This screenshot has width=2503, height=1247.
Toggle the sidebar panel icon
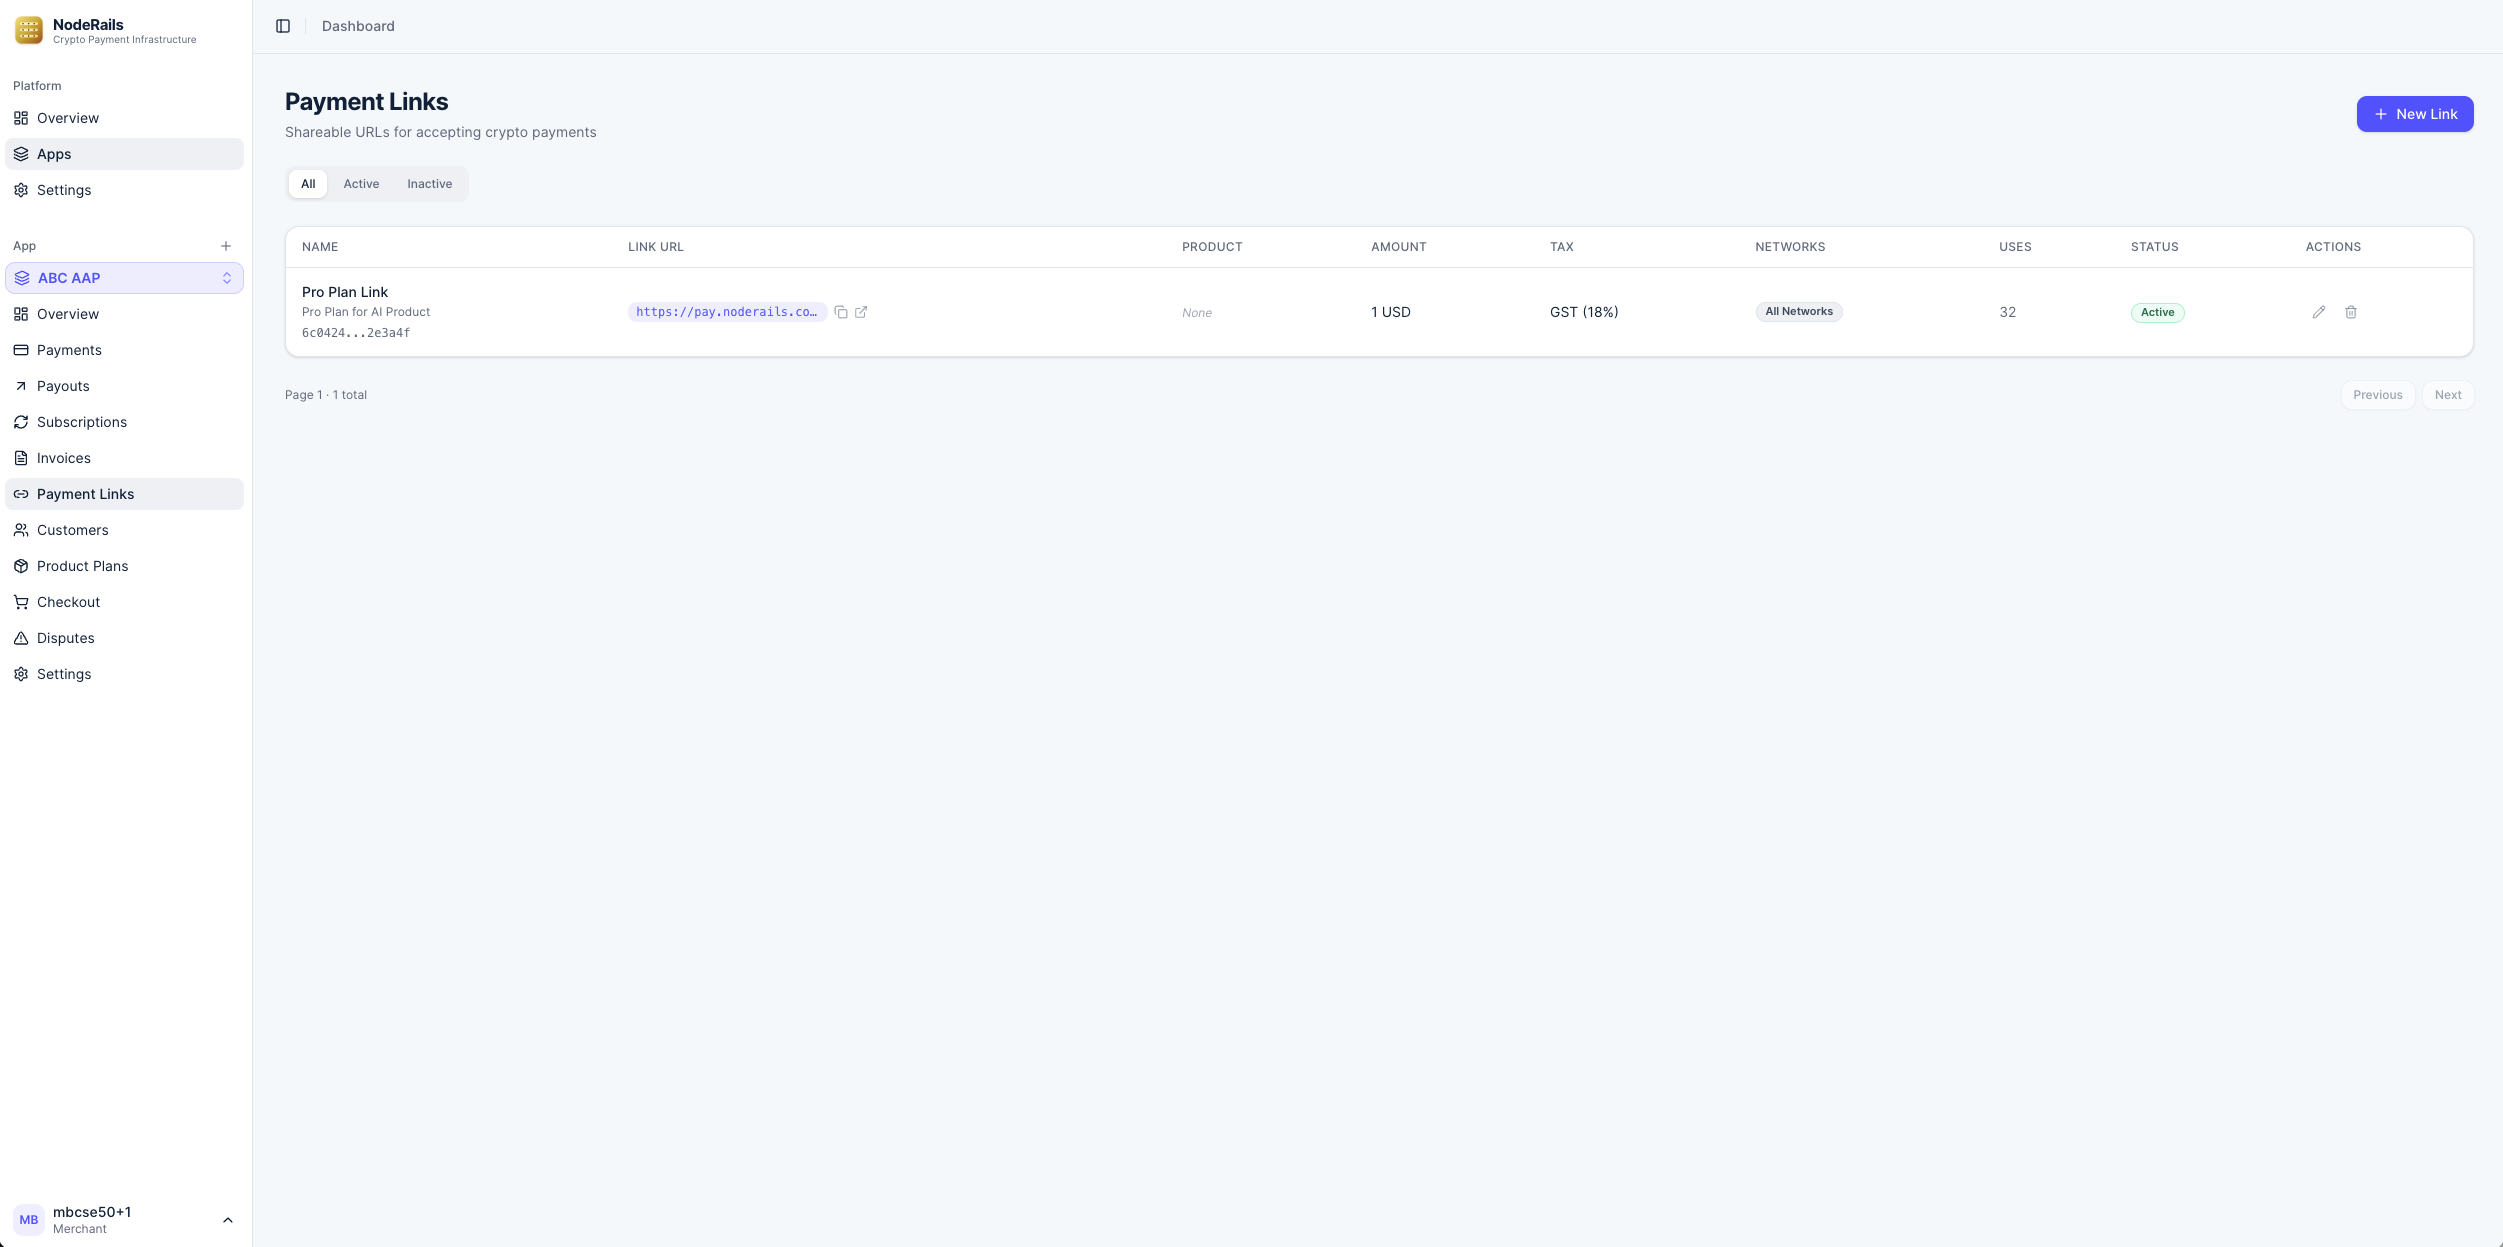(x=283, y=26)
